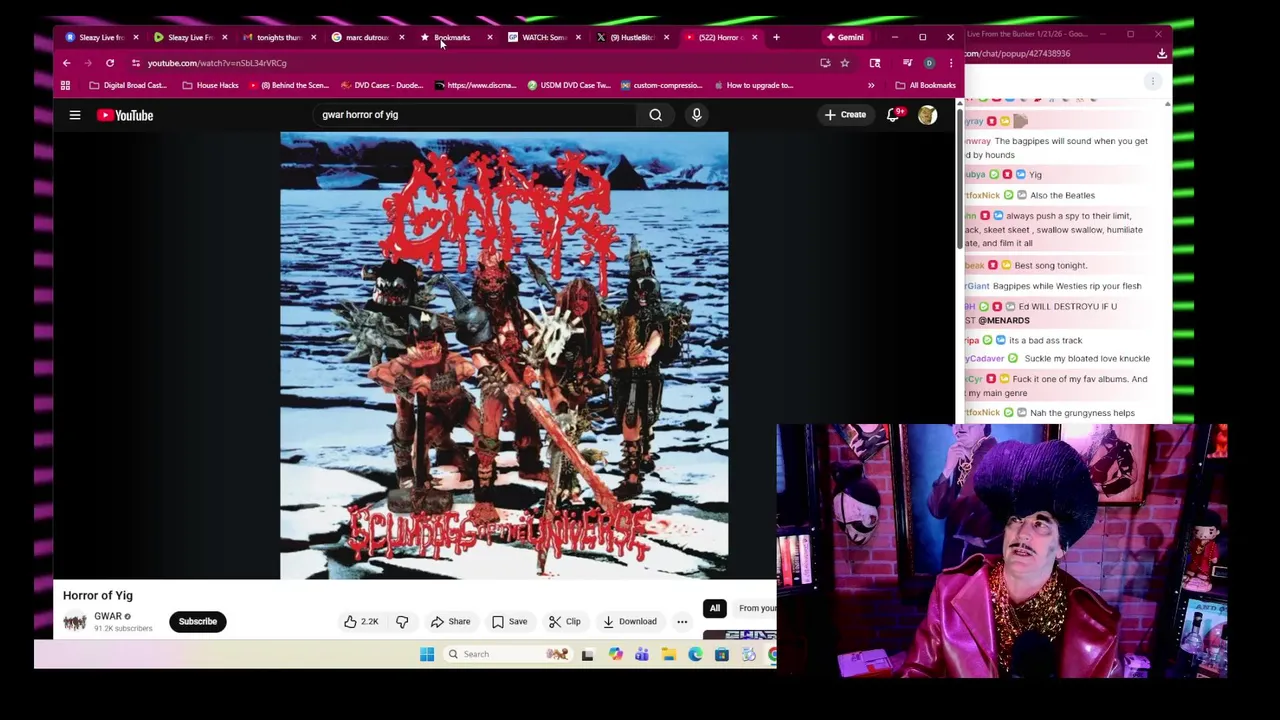Image resolution: width=1280 pixels, height=720 pixels.
Task: Open the Windows Start button
Action: point(427,654)
